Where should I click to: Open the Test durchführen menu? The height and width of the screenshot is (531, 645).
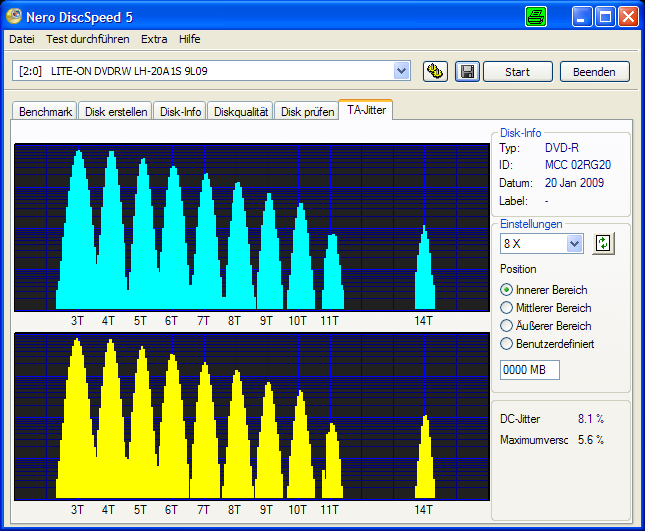tap(88, 39)
